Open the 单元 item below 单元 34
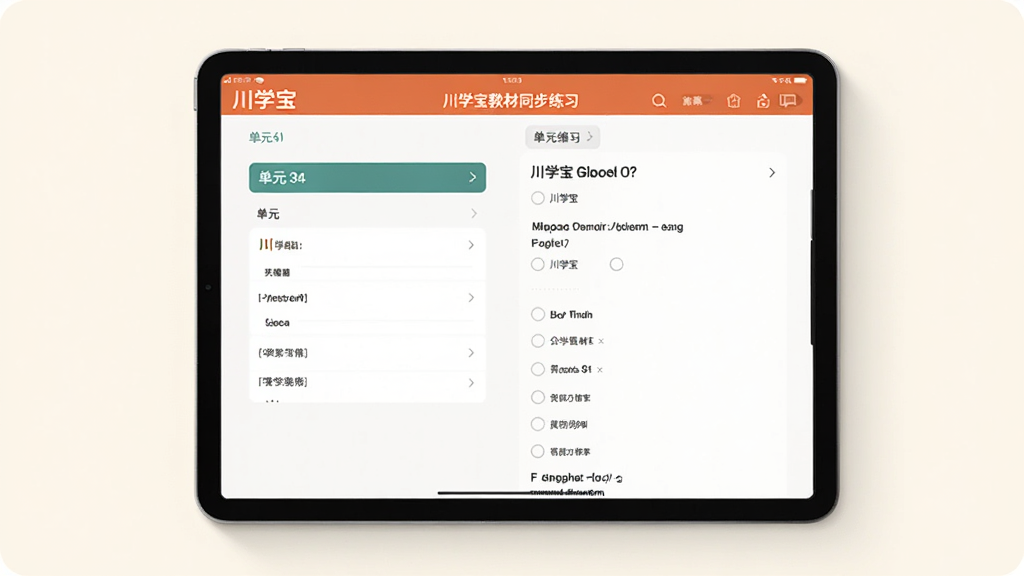The height and width of the screenshot is (576, 1024). click(x=367, y=214)
